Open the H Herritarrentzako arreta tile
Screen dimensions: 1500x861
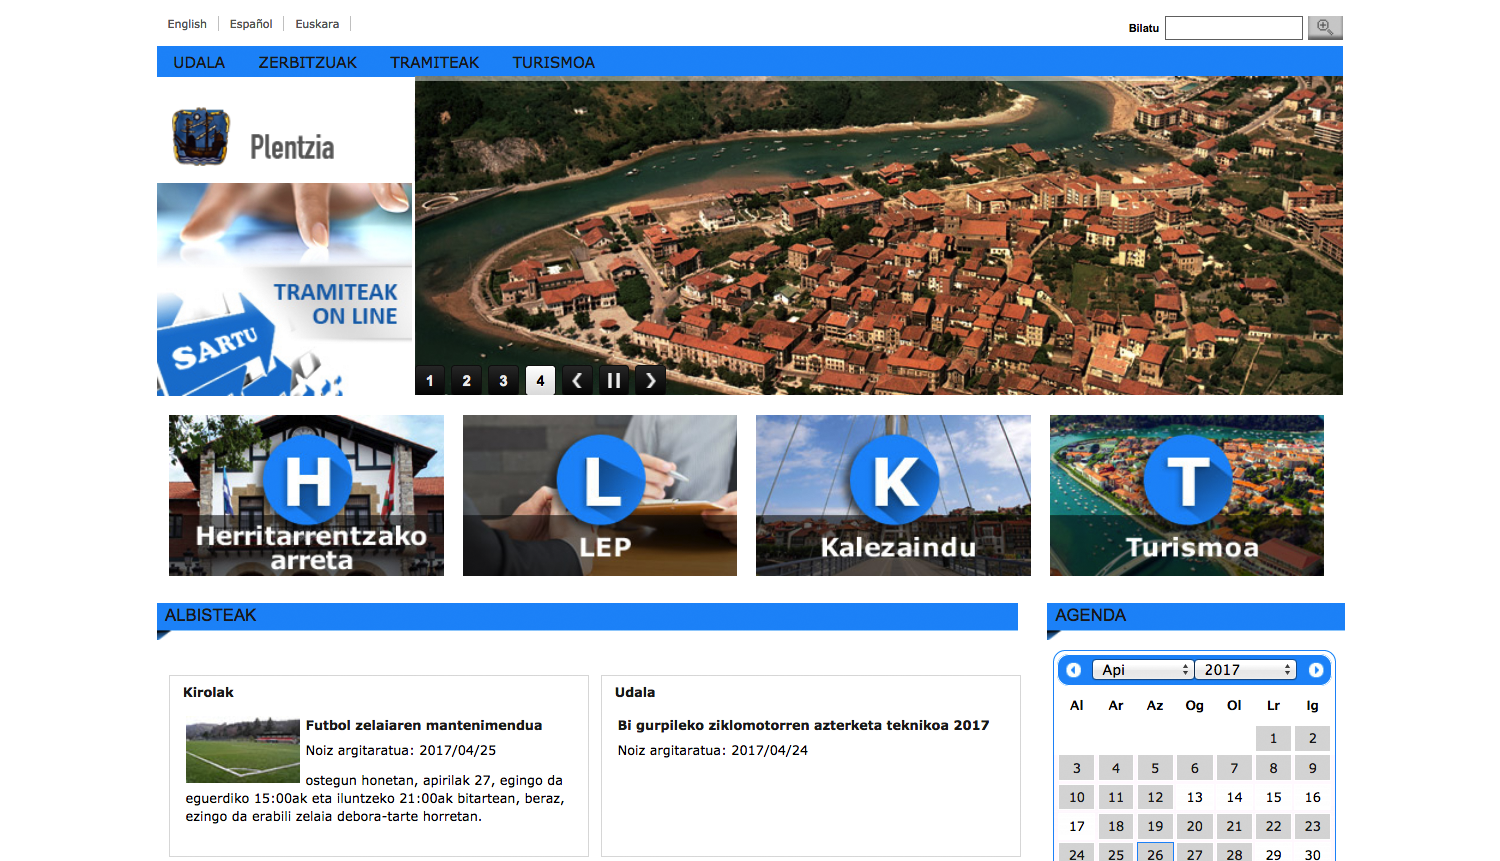click(306, 495)
